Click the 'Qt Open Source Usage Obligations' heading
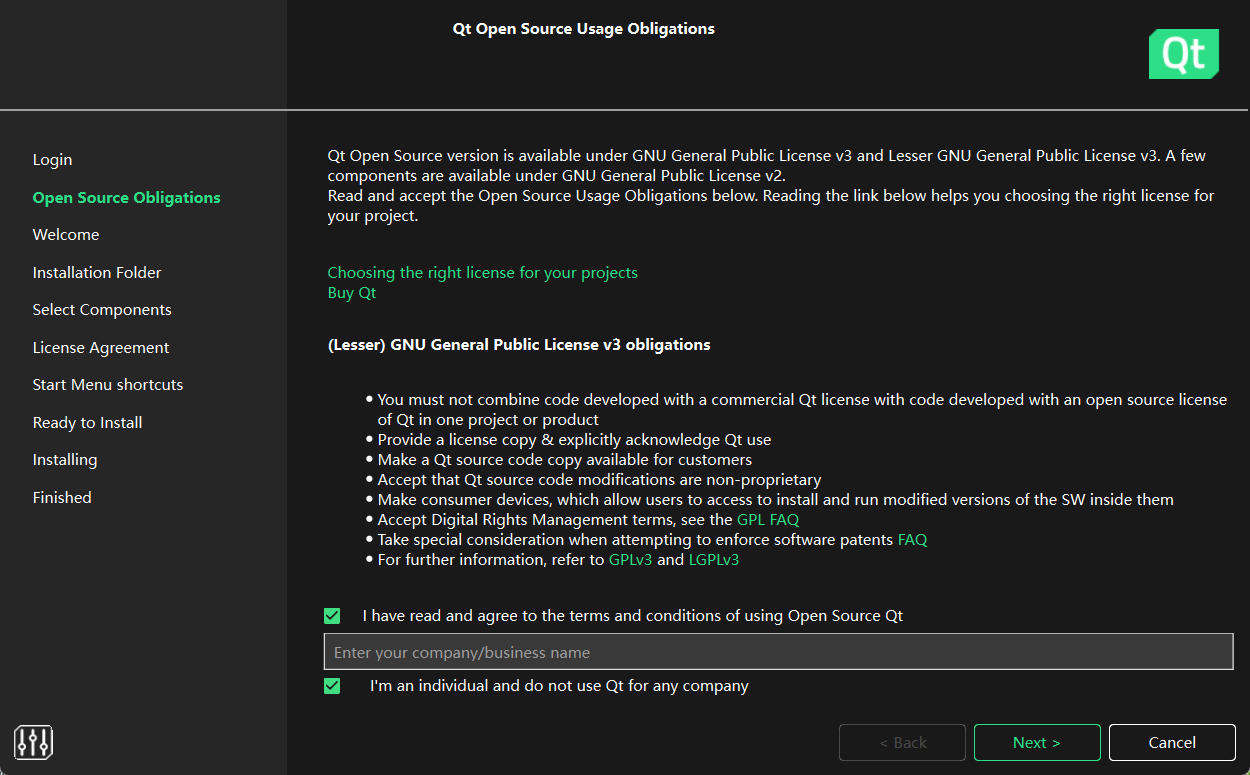Viewport: 1250px width, 775px height. (x=584, y=29)
